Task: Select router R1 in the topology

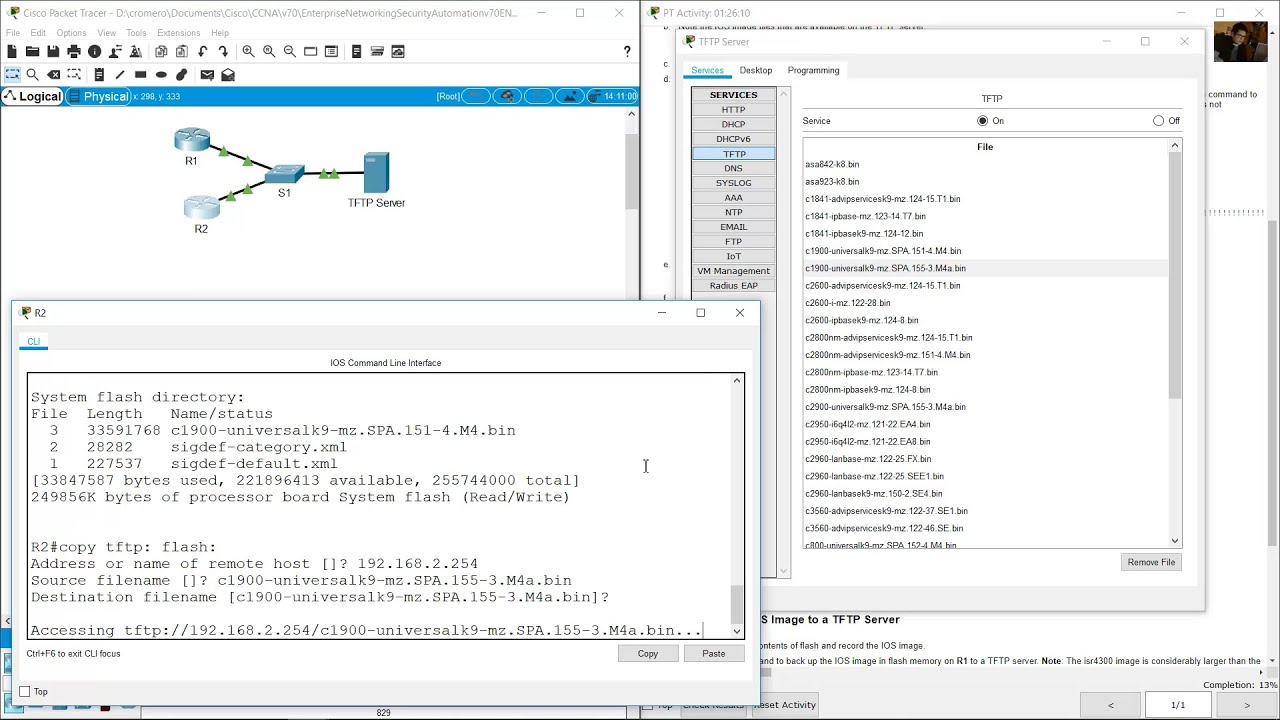Action: tap(192, 140)
